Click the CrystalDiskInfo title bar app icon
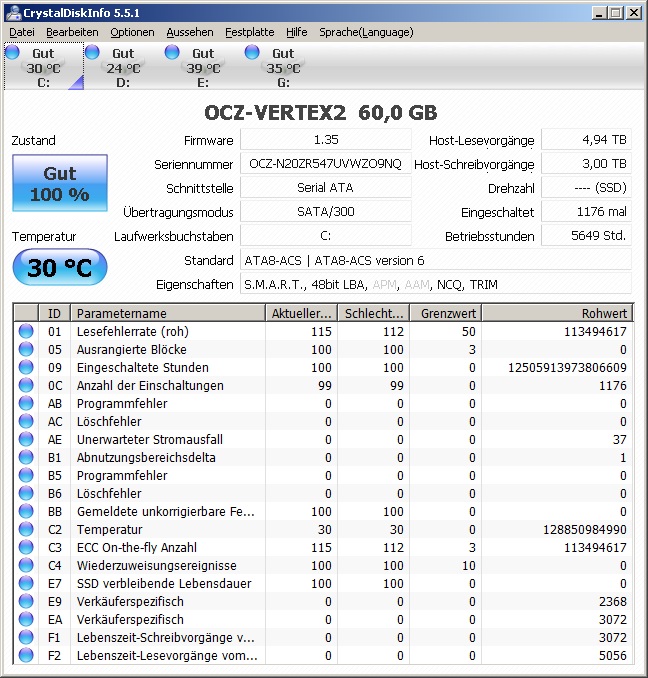The image size is (648, 678). click(x=13, y=13)
